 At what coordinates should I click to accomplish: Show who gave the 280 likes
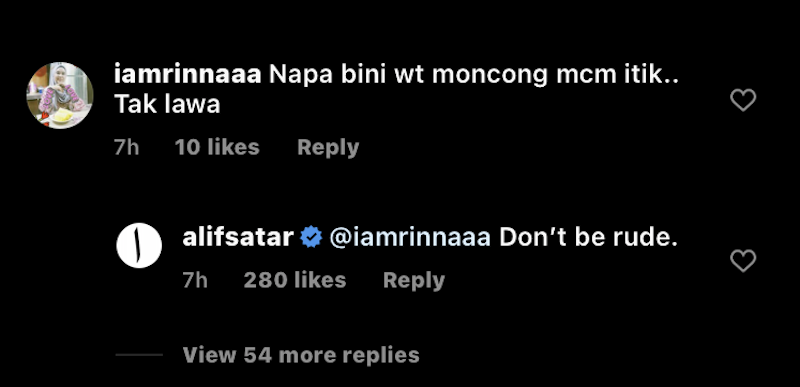[295, 280]
